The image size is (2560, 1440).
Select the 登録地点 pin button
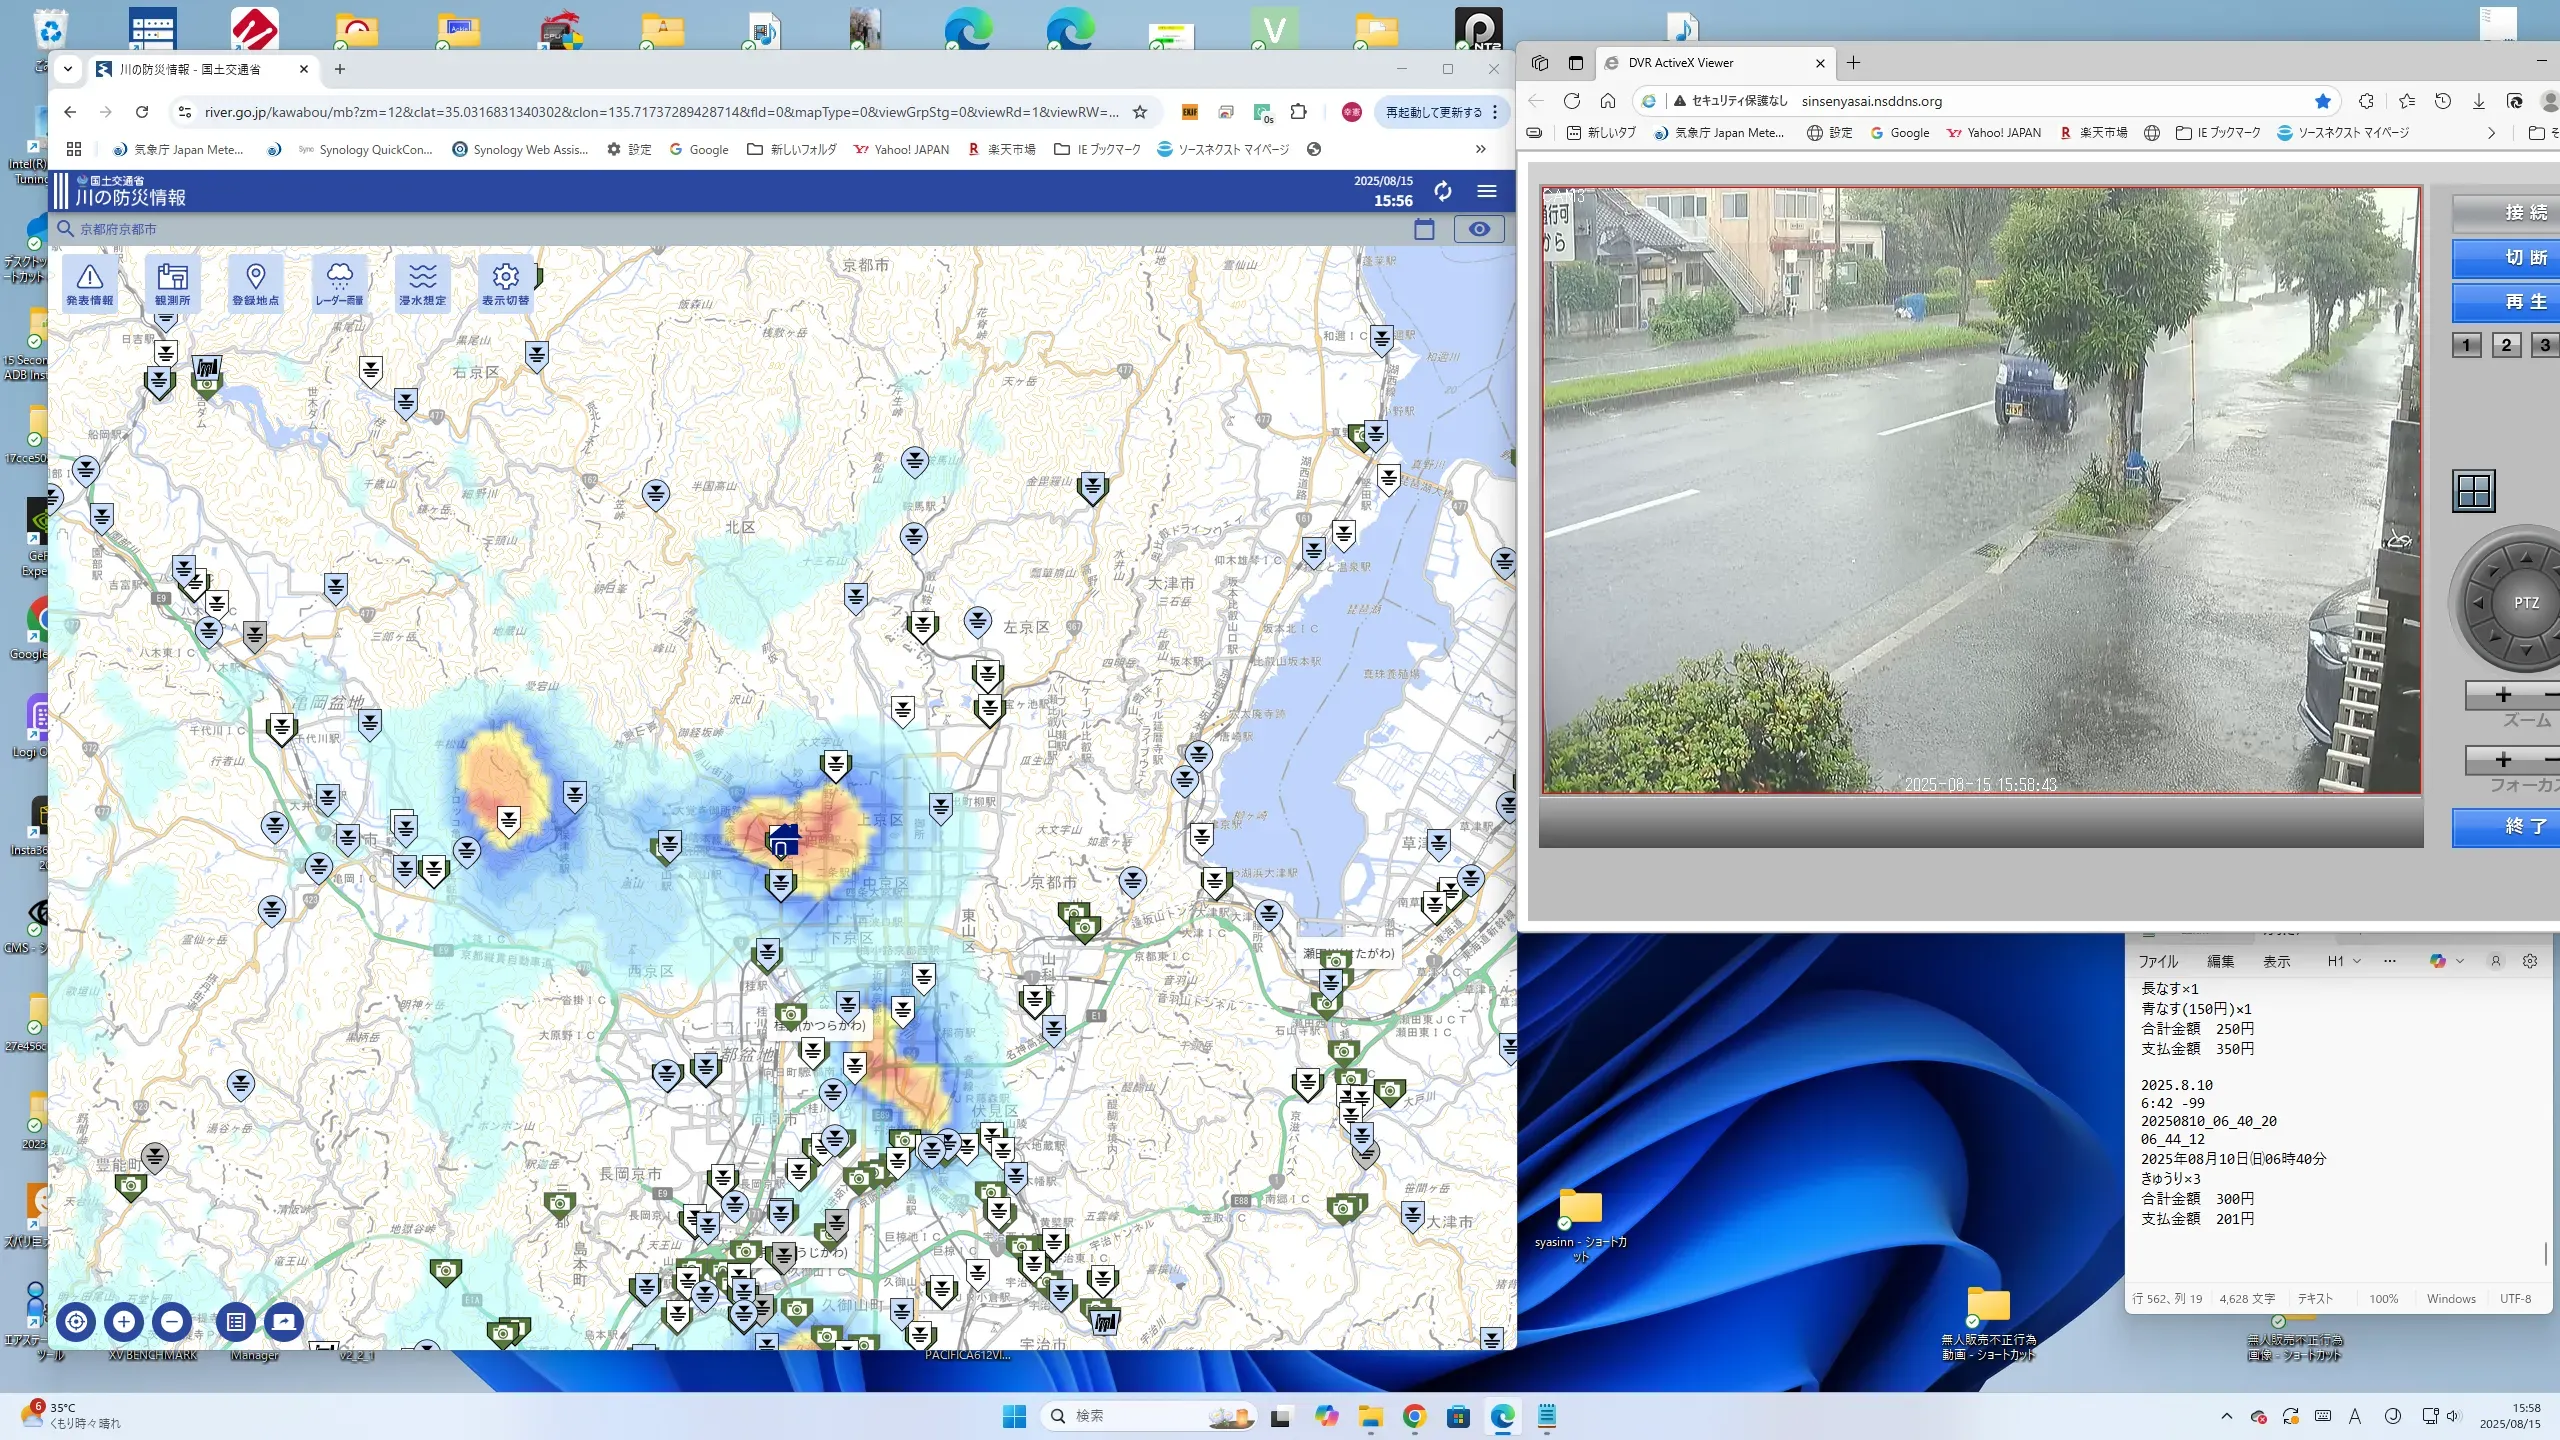tap(255, 284)
